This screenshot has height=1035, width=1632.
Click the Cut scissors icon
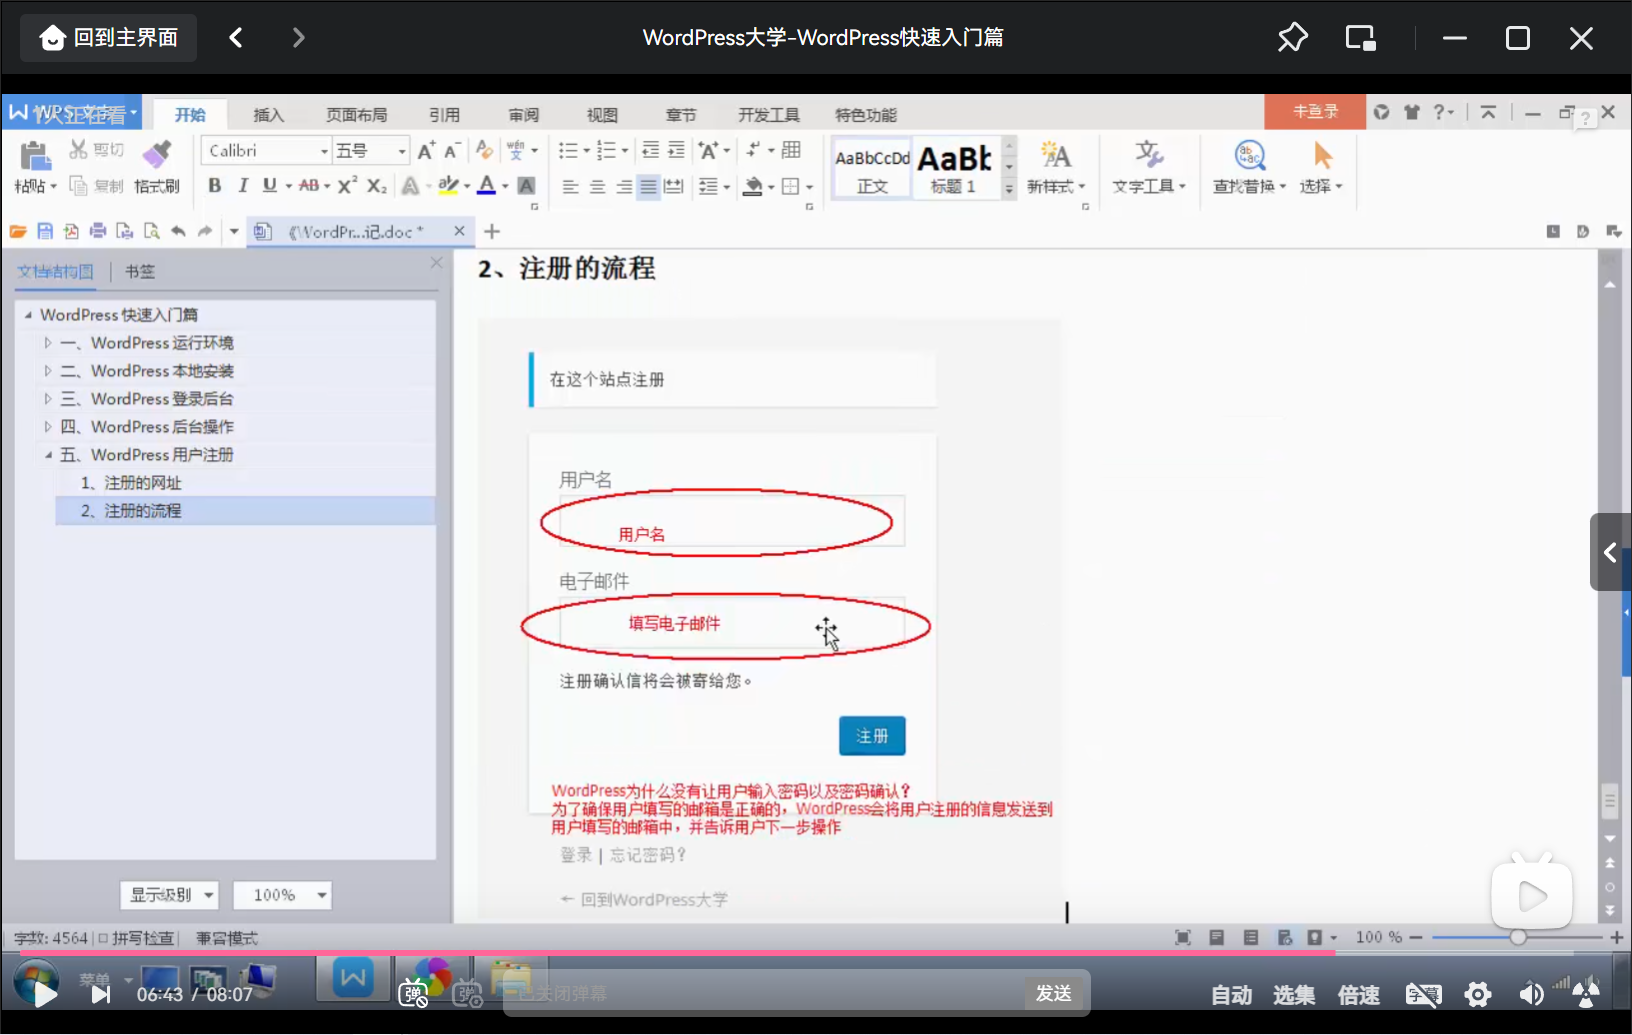pyautogui.click(x=78, y=150)
